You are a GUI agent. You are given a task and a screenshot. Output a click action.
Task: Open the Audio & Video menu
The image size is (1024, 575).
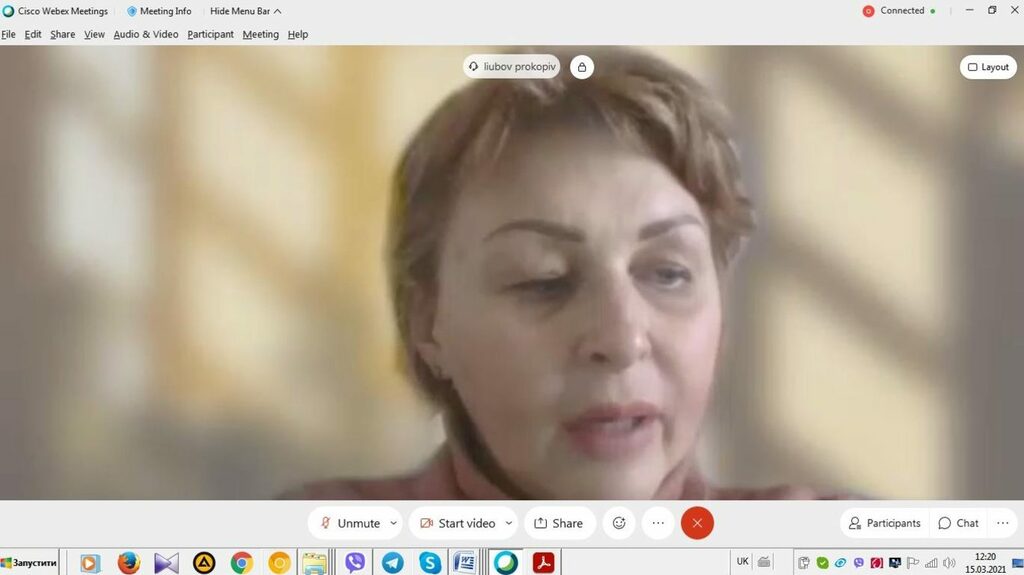tap(146, 34)
